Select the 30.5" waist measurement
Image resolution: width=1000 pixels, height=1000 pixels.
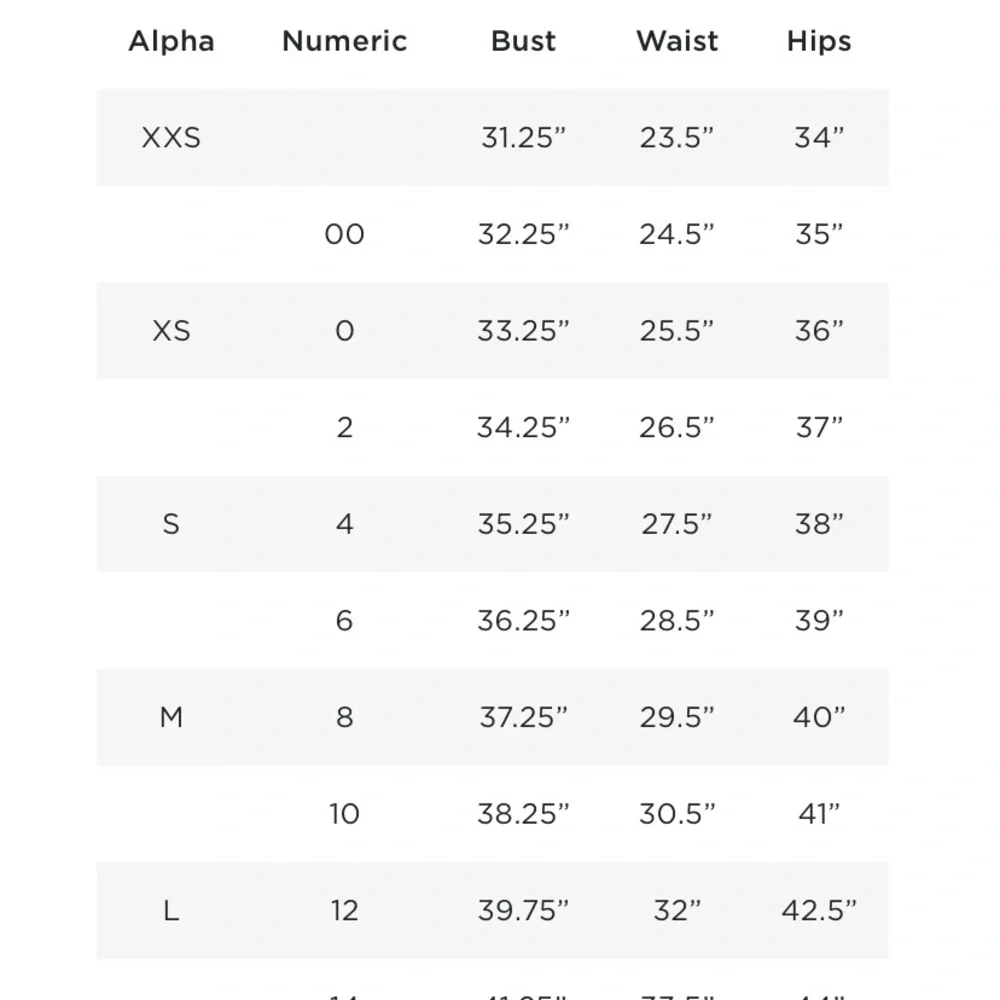click(x=677, y=814)
